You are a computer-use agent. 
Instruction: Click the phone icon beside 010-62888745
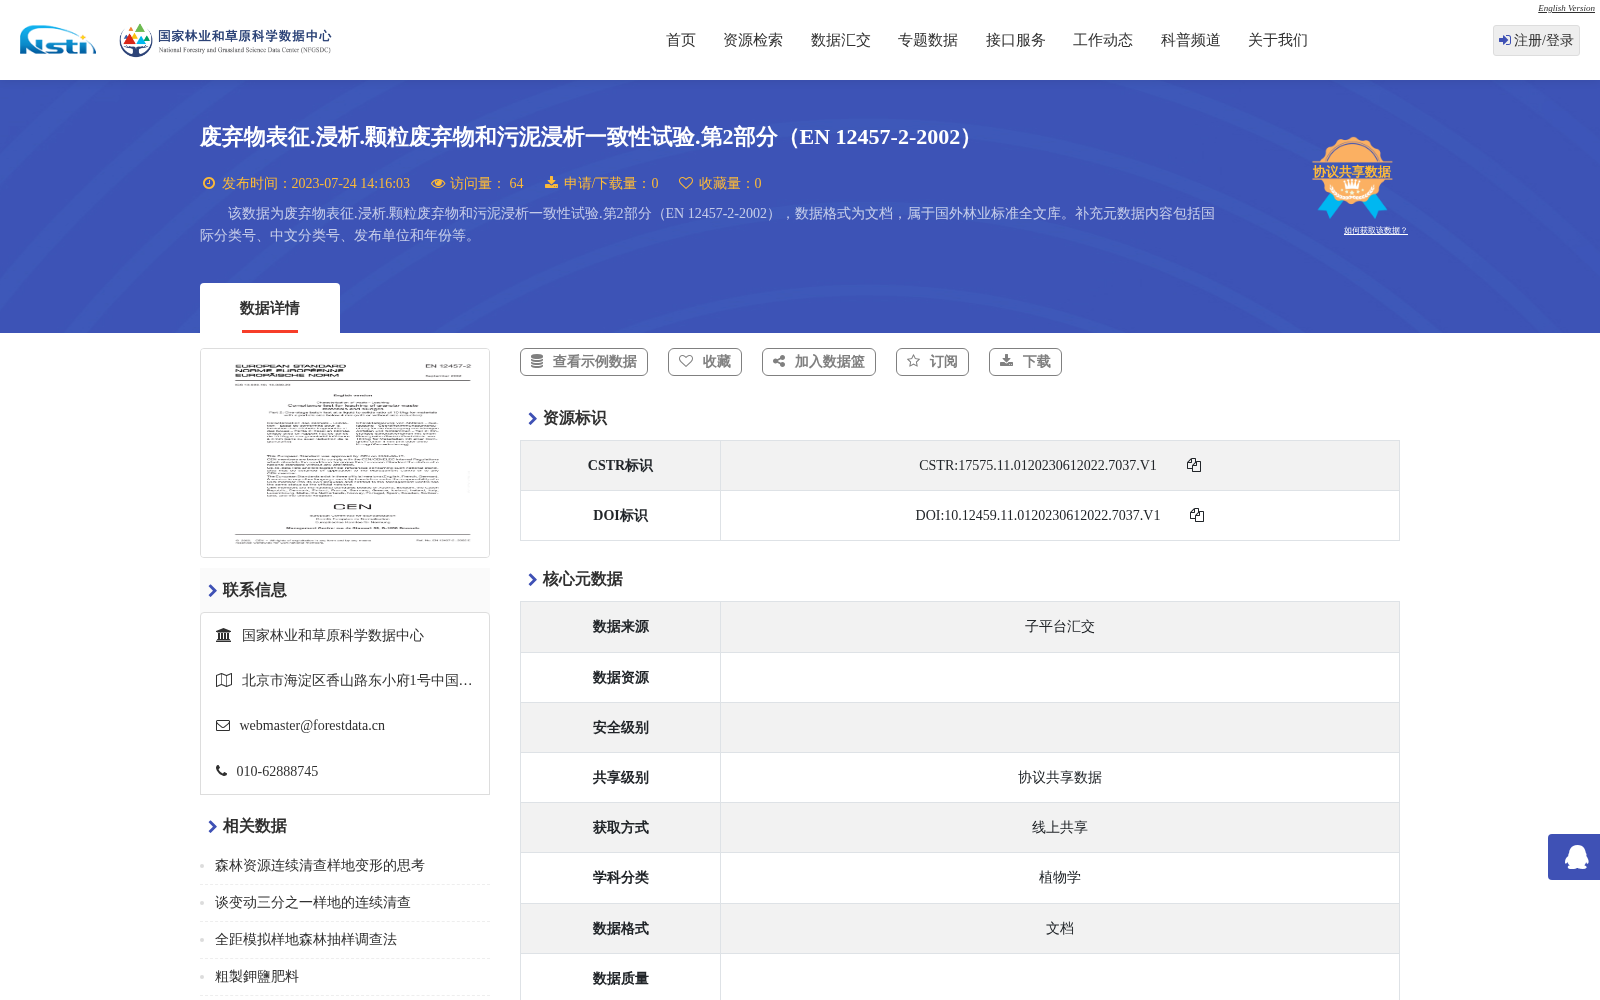(x=222, y=771)
